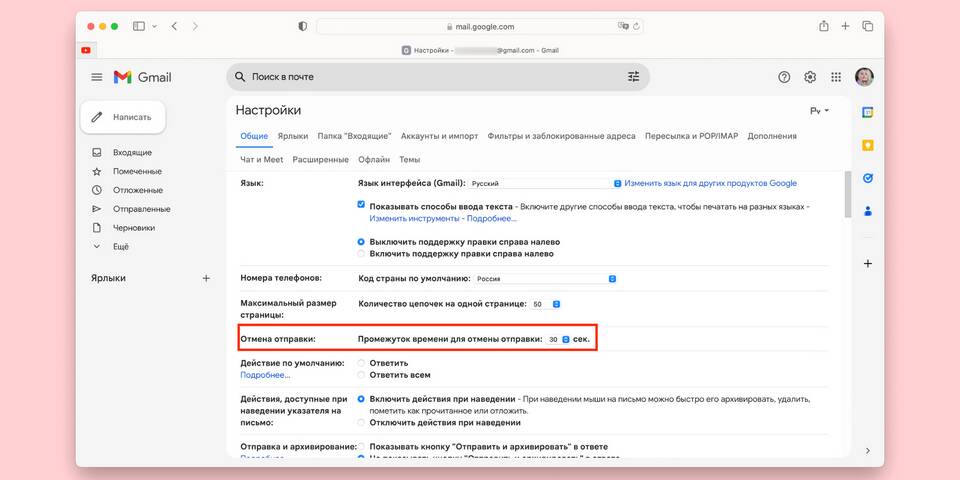
Task: Toggle the Safari sidebar button
Action: 139,26
